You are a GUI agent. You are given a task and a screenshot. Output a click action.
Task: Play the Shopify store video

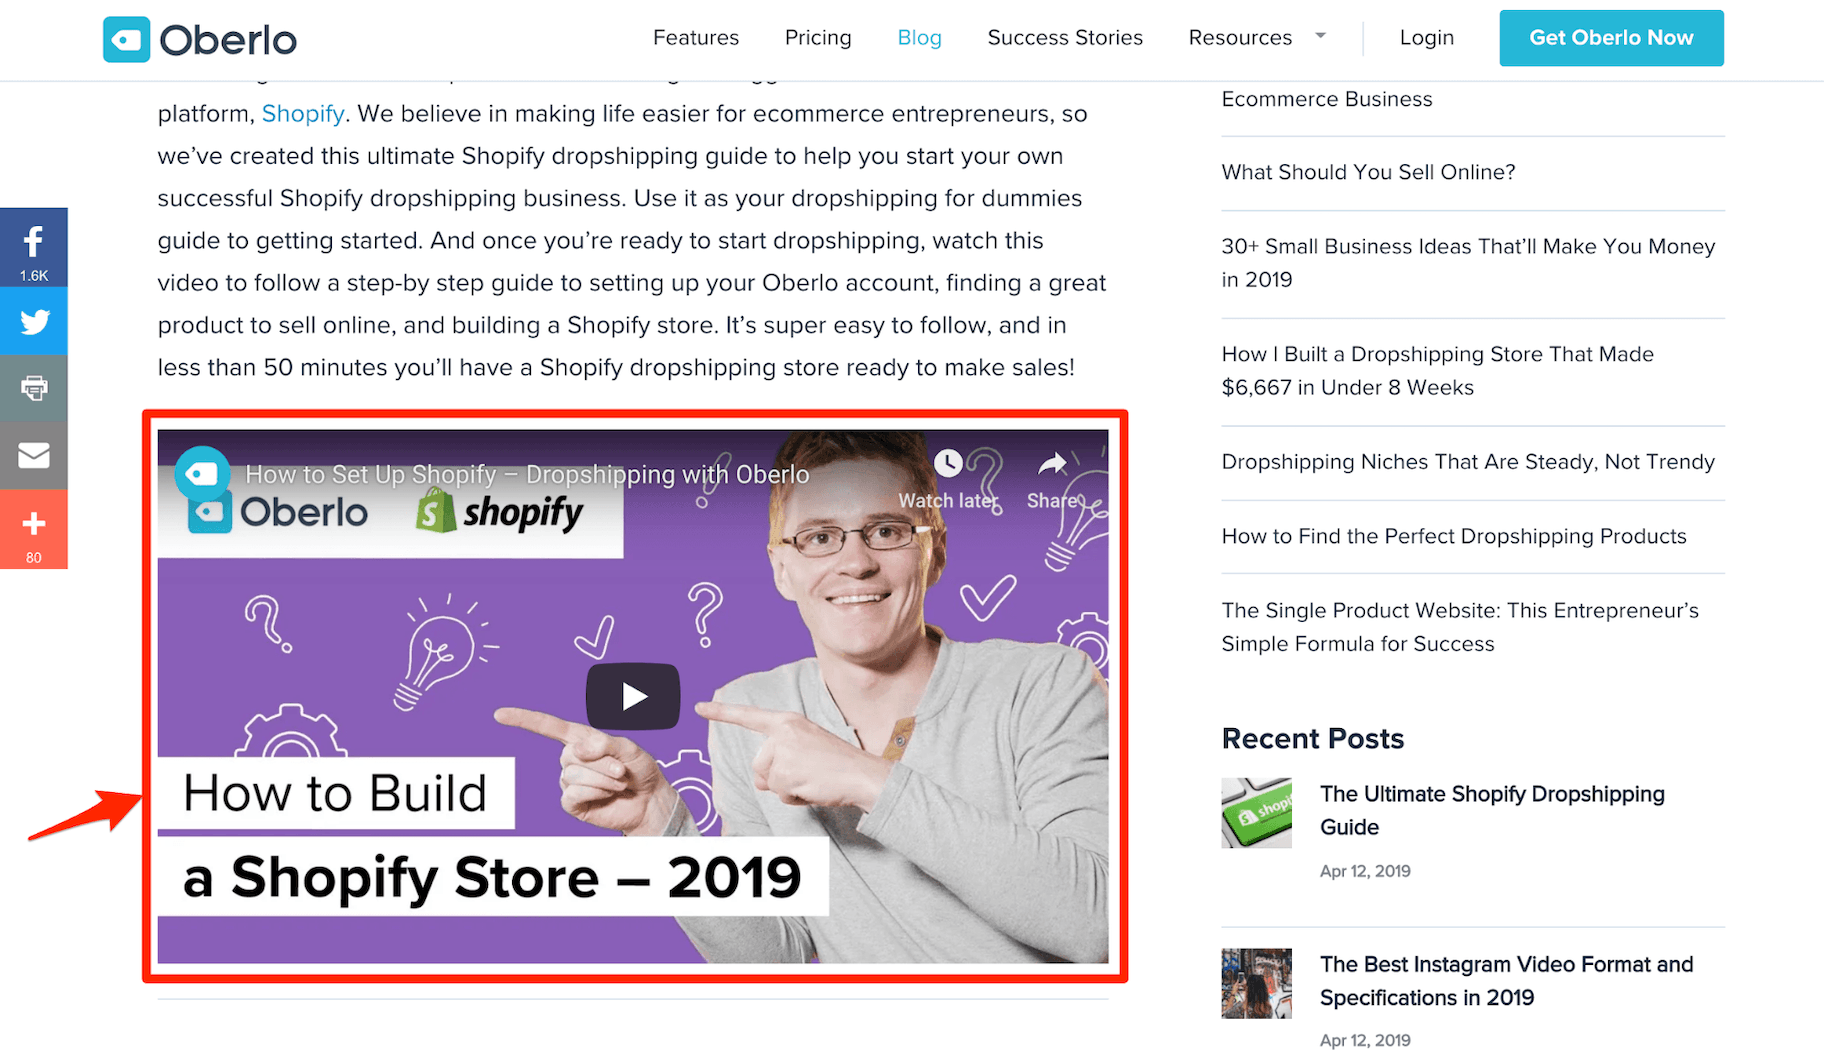tap(633, 696)
